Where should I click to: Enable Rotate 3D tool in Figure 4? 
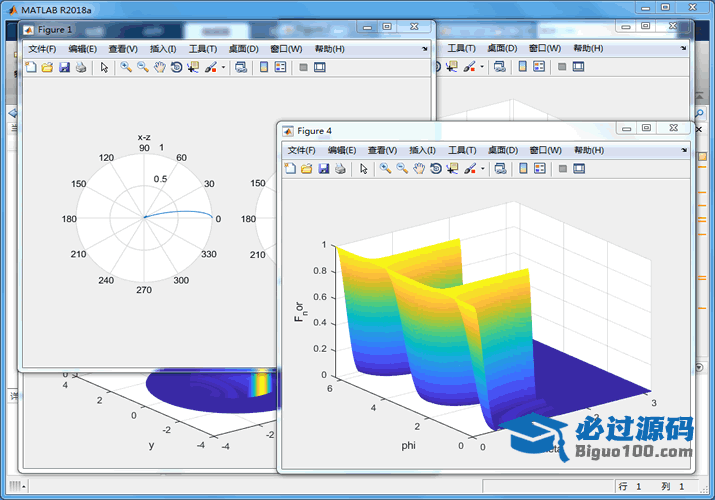(436, 169)
